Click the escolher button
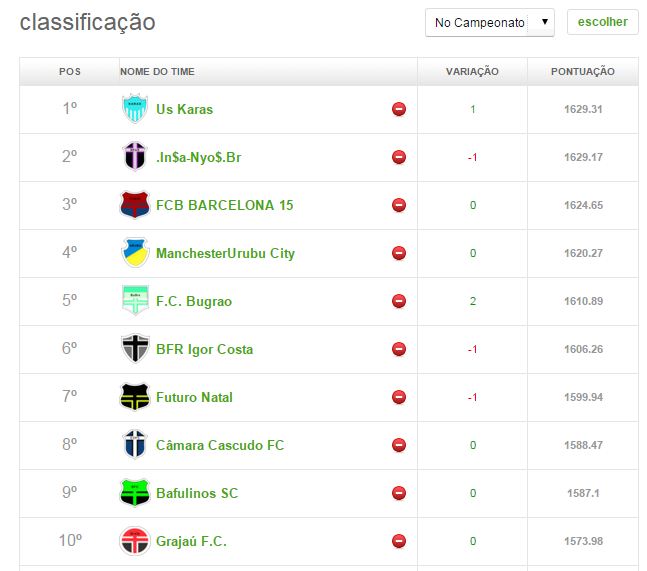The width and height of the screenshot is (647, 571). pyautogui.click(x=602, y=22)
